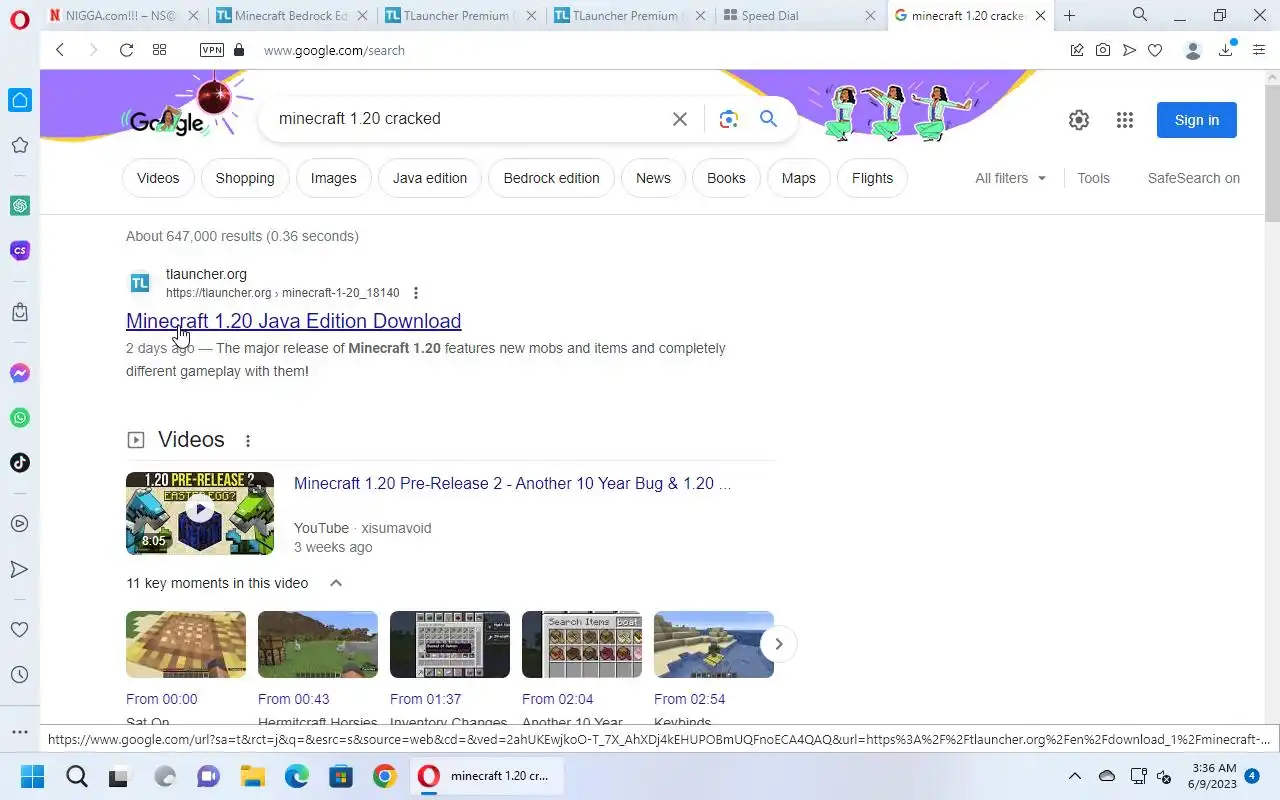Open ChatSonic in the Opera sidebar
Screen dimensions: 1280x800
pos(19,250)
